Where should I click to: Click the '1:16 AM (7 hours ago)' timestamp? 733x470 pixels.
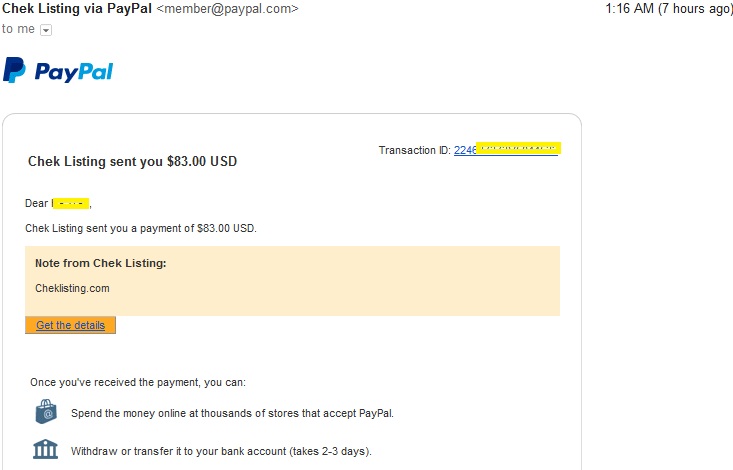[669, 9]
